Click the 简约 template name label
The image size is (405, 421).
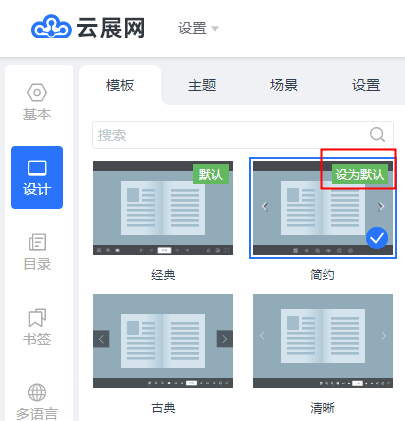pos(322,275)
